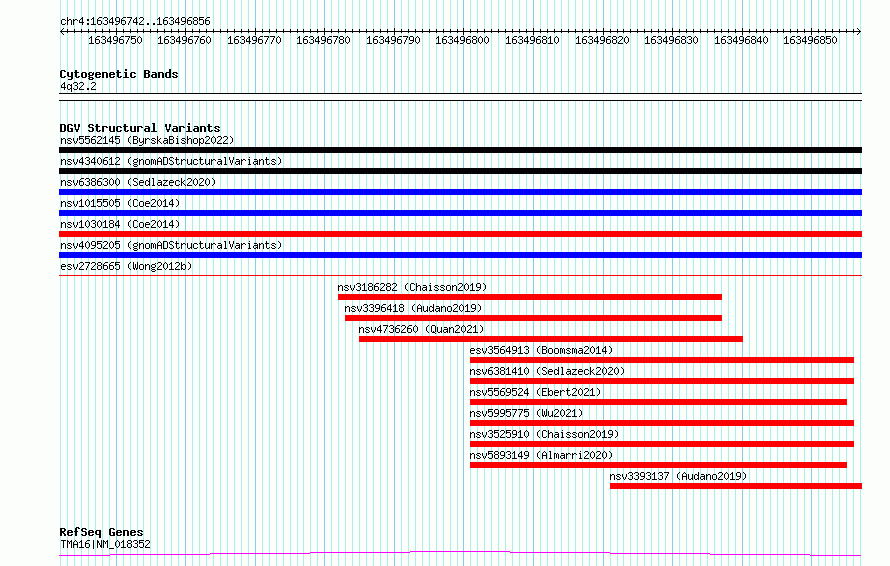The height and width of the screenshot is (566, 890).
Task: Click the red bar under esv3564913
Action: (662, 360)
